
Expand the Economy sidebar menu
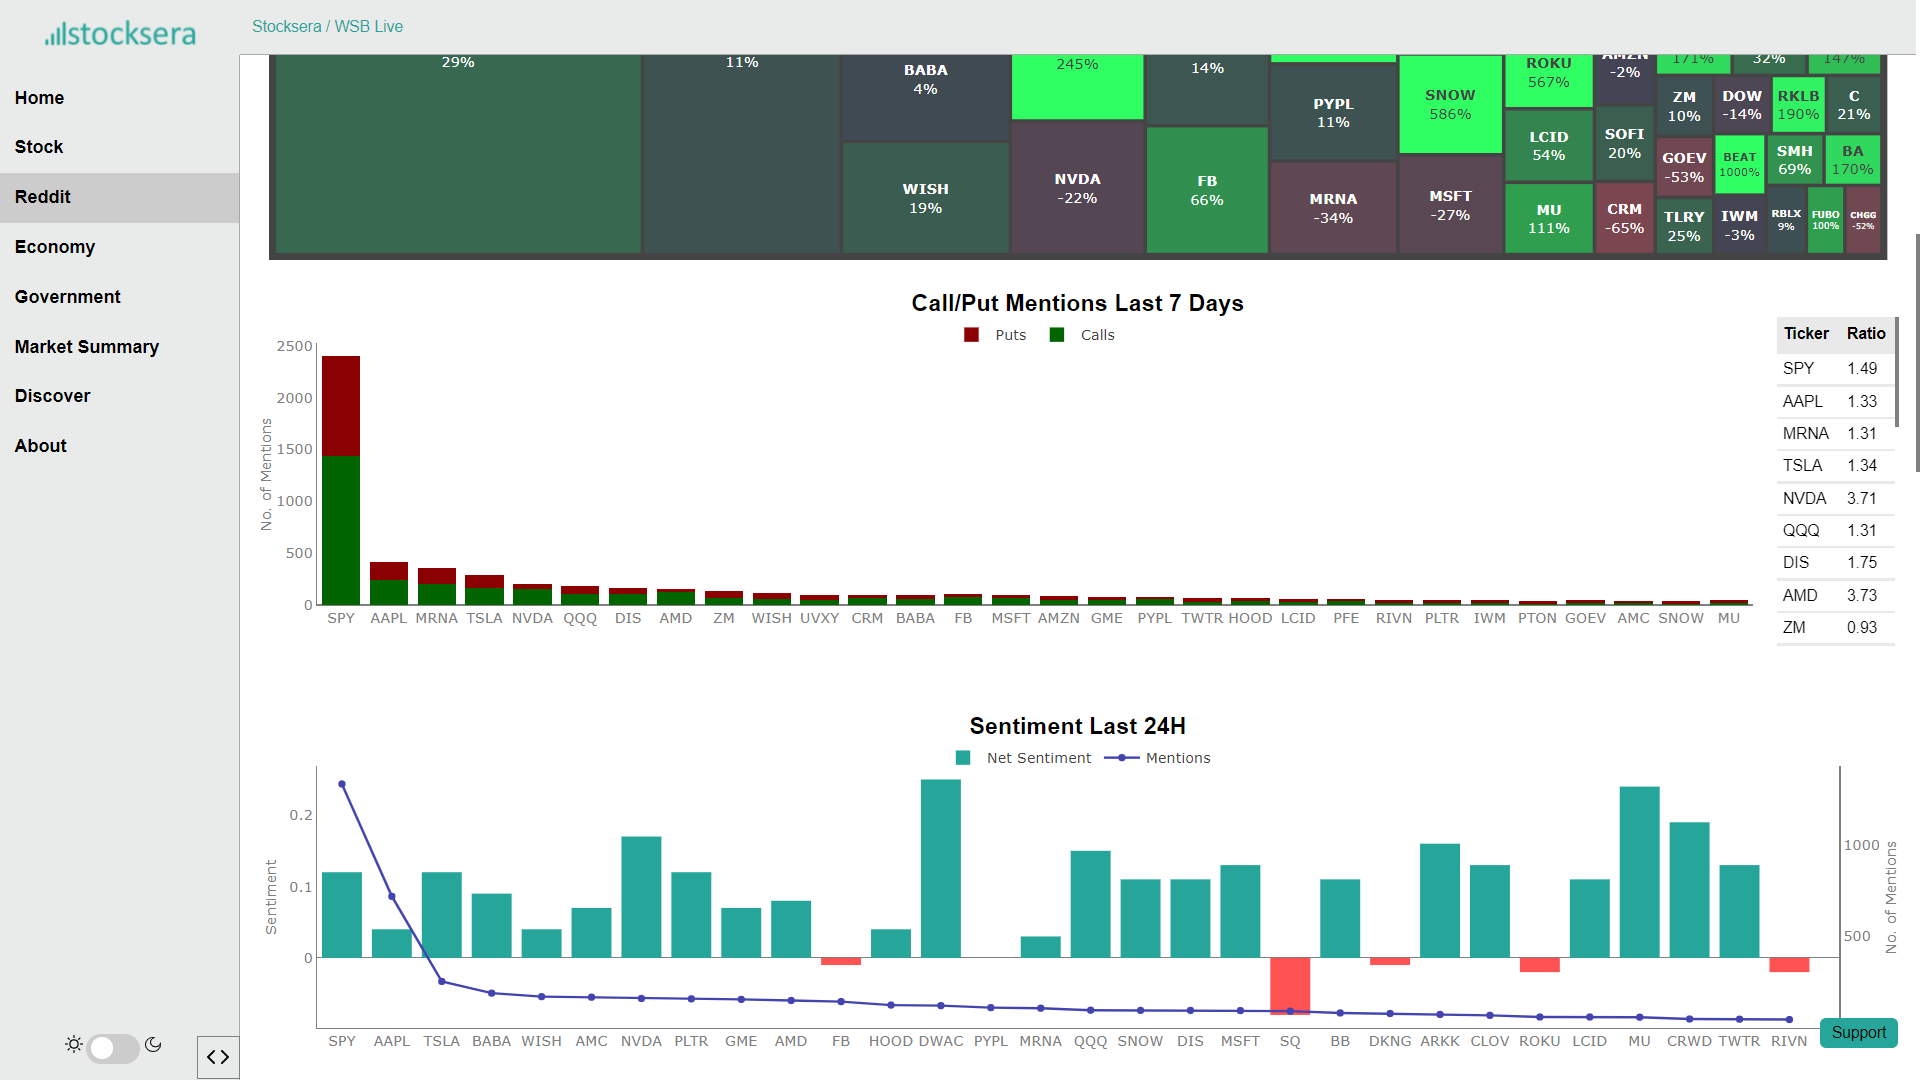click(x=55, y=247)
